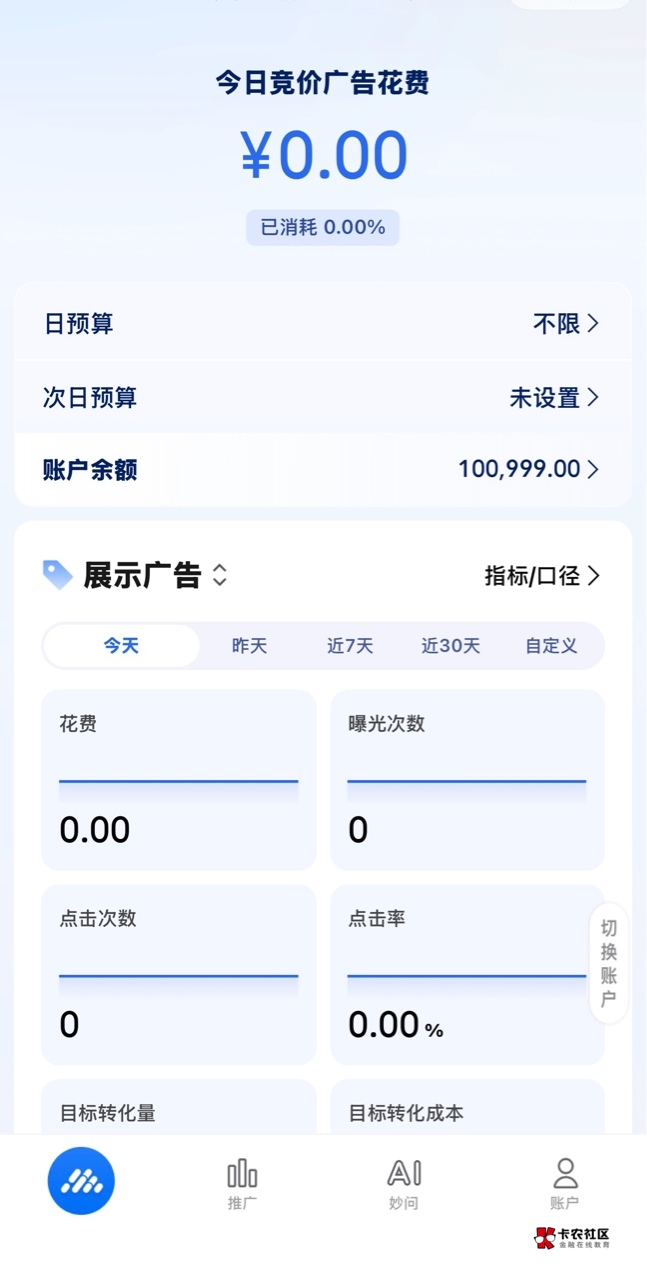647x1280 pixels.
Task: Switch to the 近30天 tab
Action: pyautogui.click(x=450, y=646)
